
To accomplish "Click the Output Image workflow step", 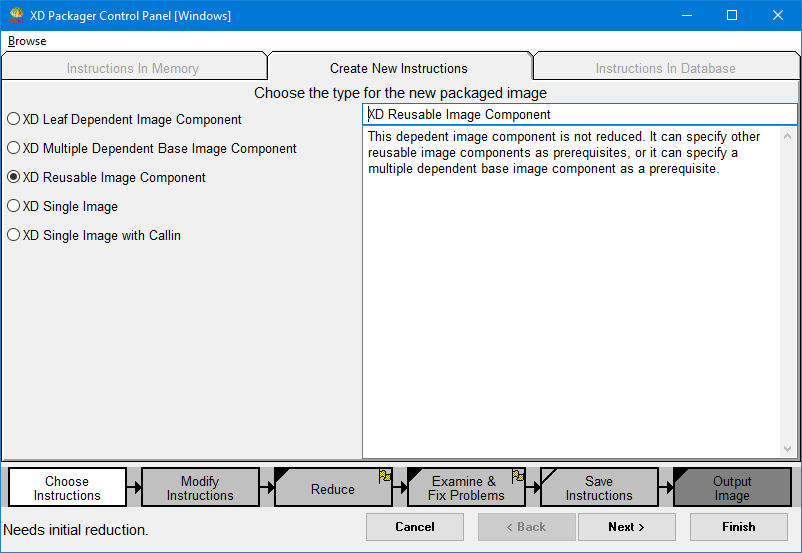I will pos(732,488).
